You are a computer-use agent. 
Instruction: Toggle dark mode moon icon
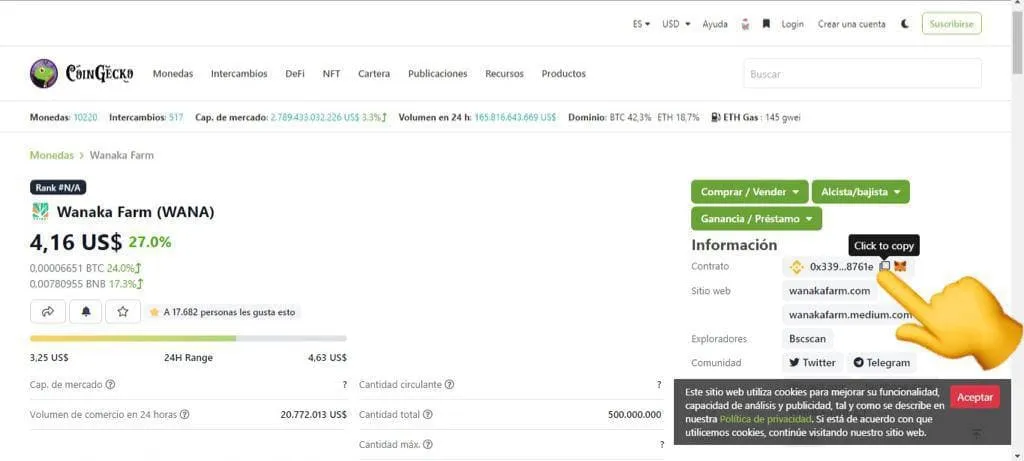pyautogui.click(x=904, y=24)
